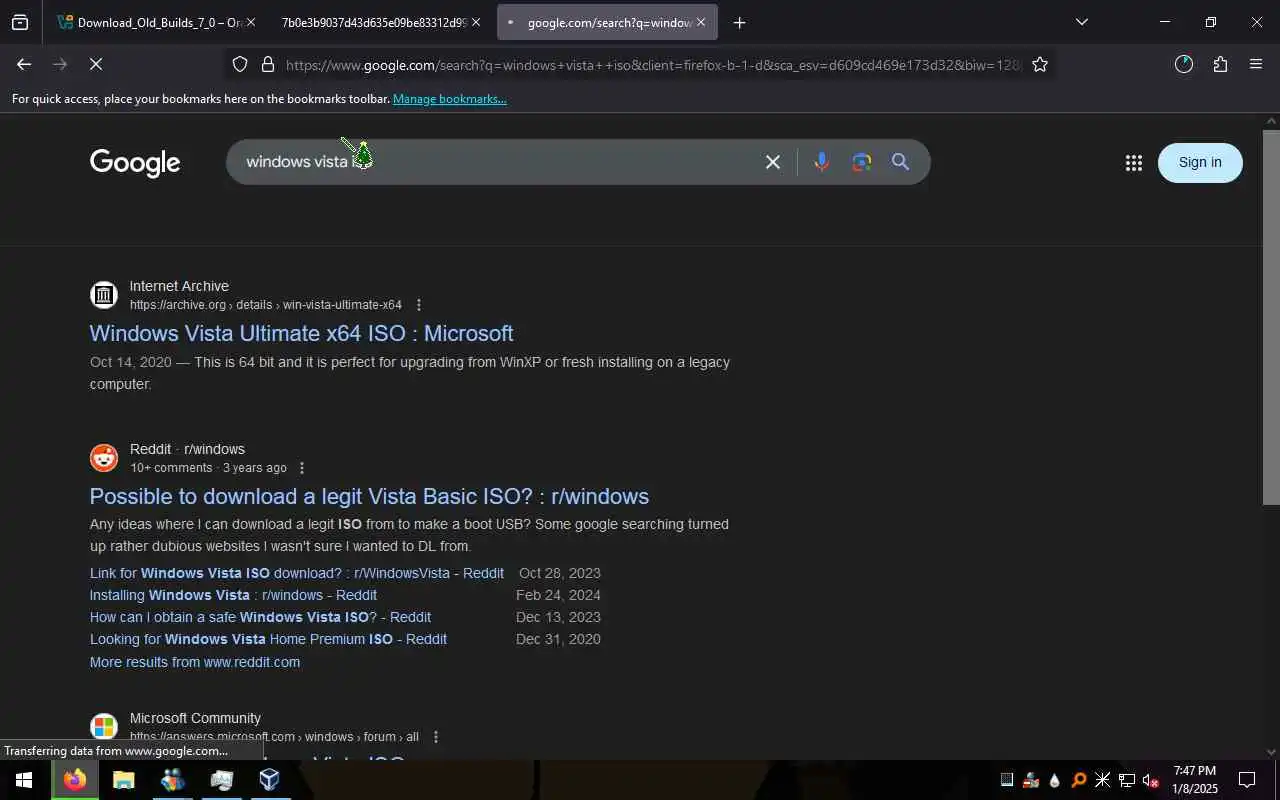Close the google.com search tab
Image resolution: width=1280 pixels, height=800 pixels.
[x=701, y=22]
